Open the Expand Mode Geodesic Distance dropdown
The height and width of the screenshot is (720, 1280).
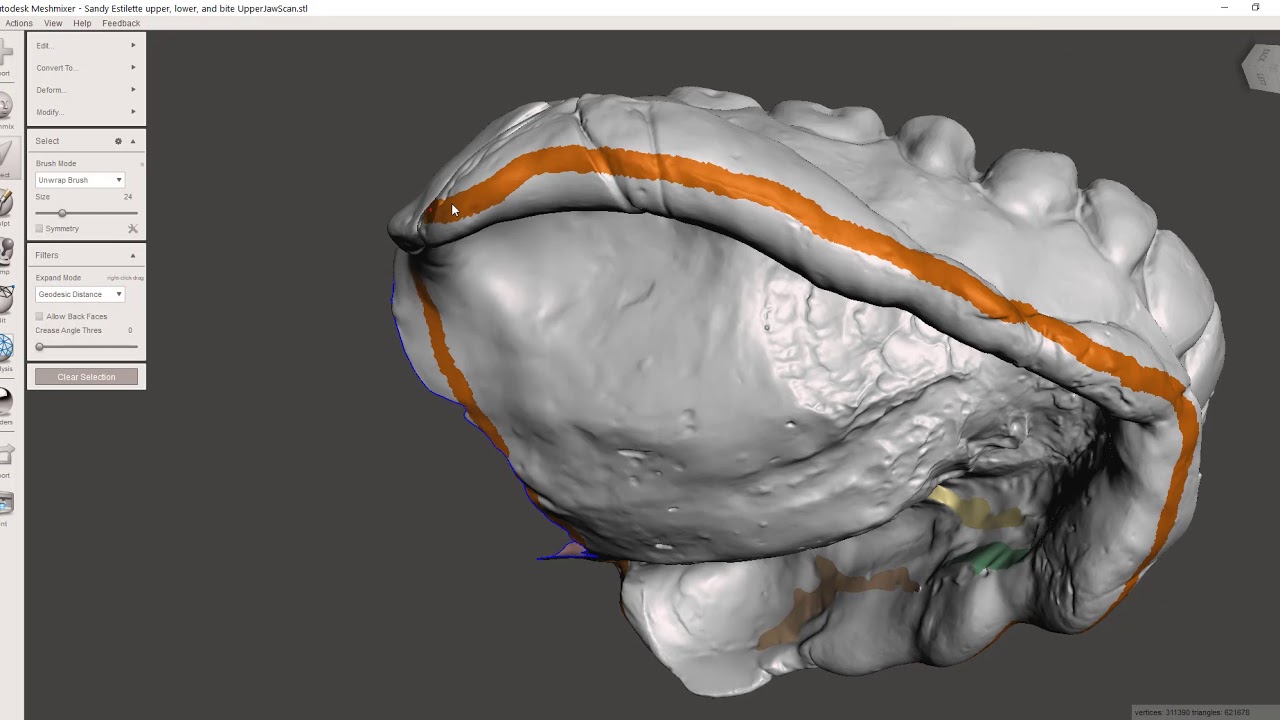coord(80,294)
